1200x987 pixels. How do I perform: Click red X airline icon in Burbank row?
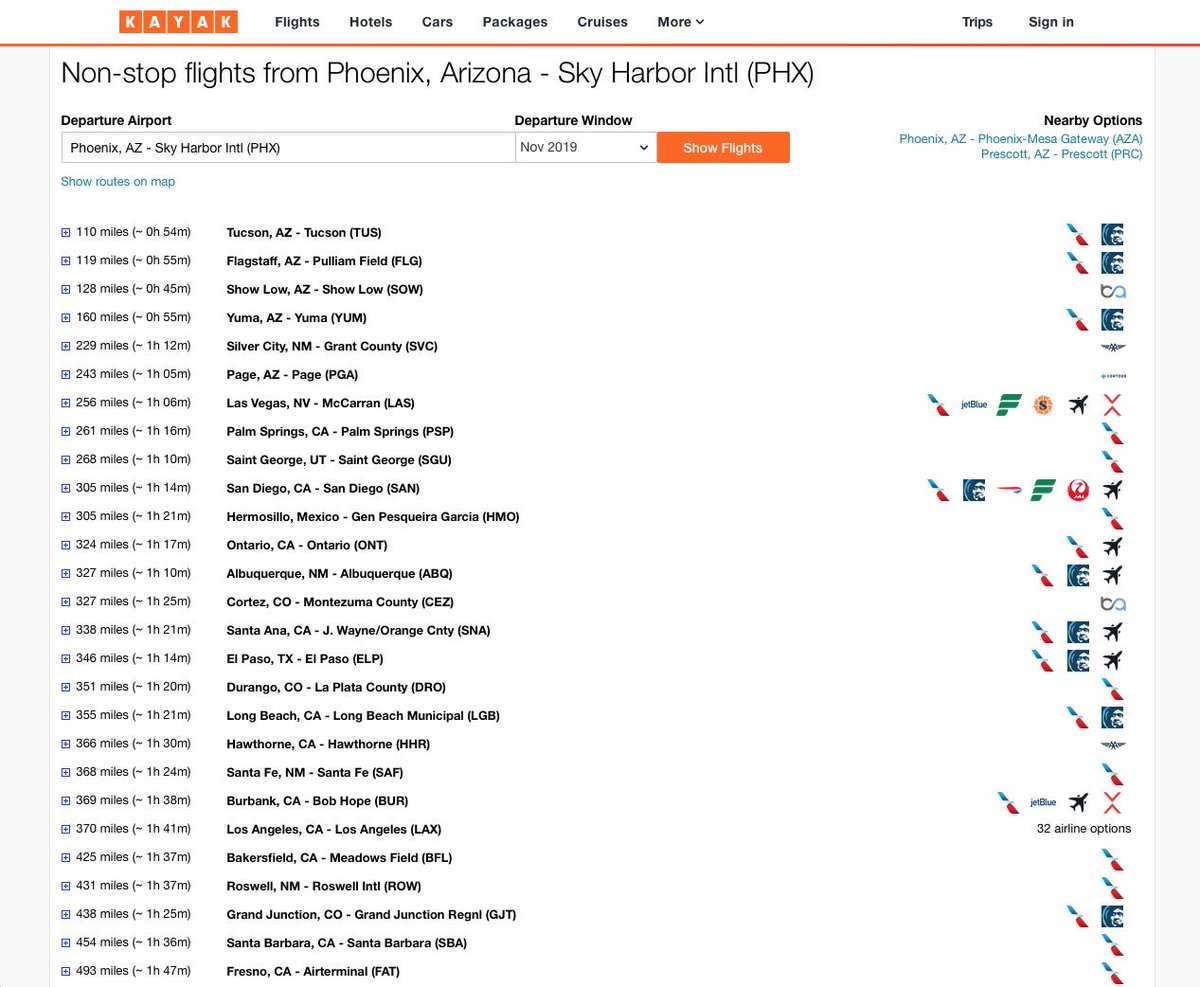1112,802
